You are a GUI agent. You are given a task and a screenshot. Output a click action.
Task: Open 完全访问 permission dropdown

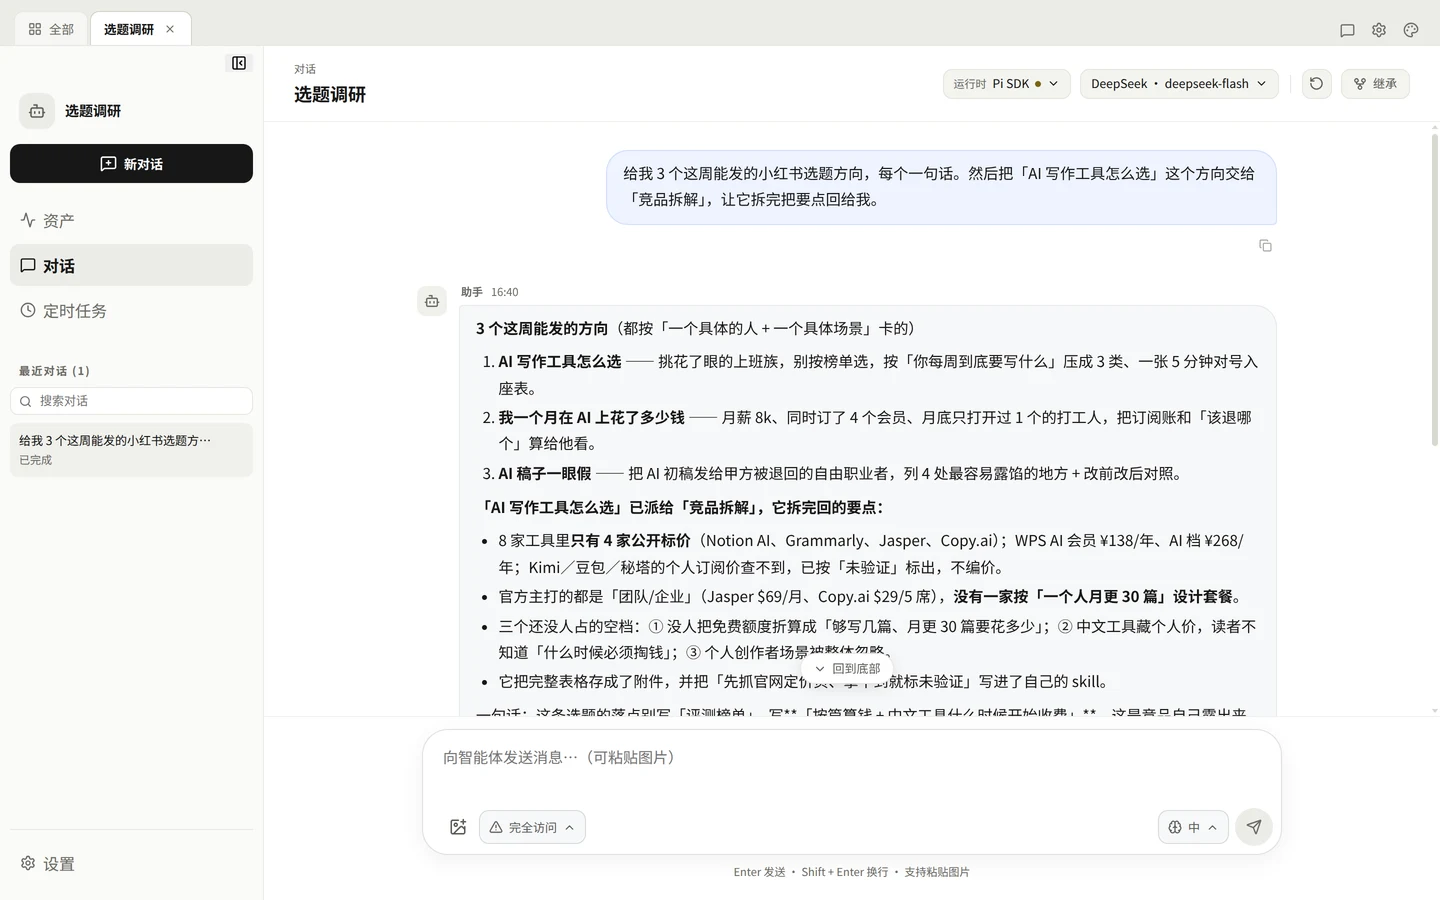532,827
